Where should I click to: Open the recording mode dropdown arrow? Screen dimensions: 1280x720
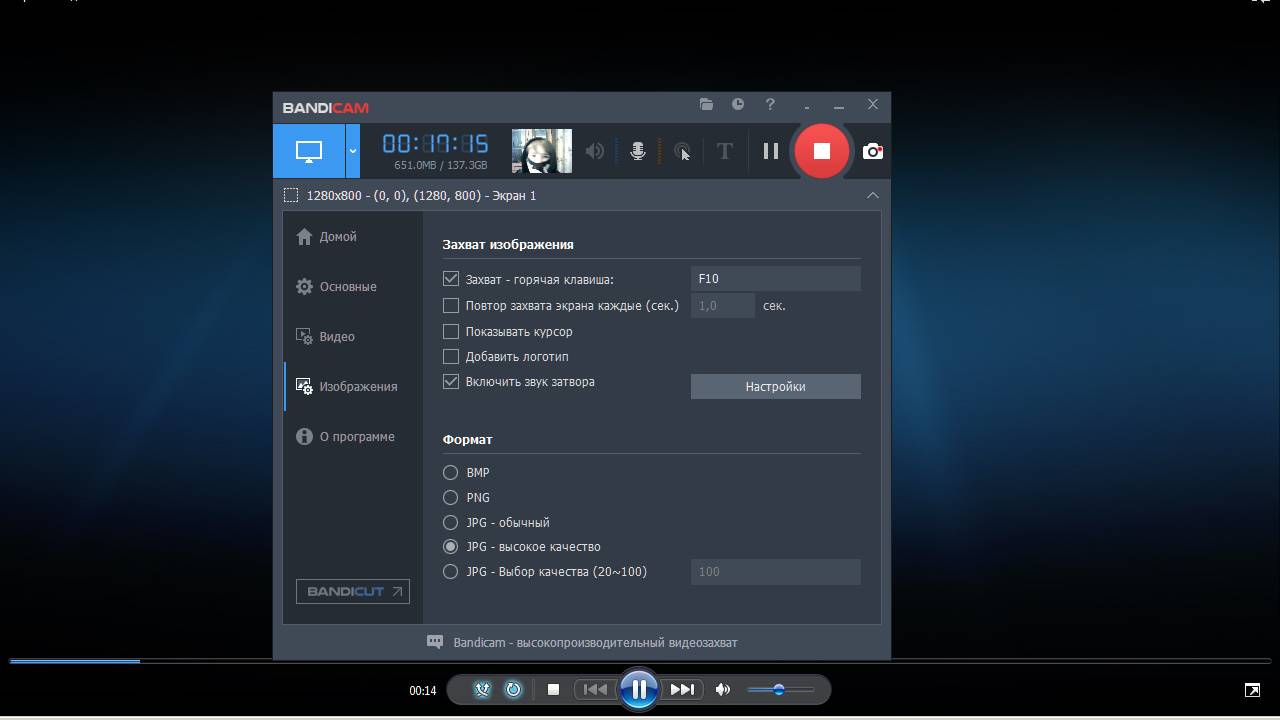353,151
